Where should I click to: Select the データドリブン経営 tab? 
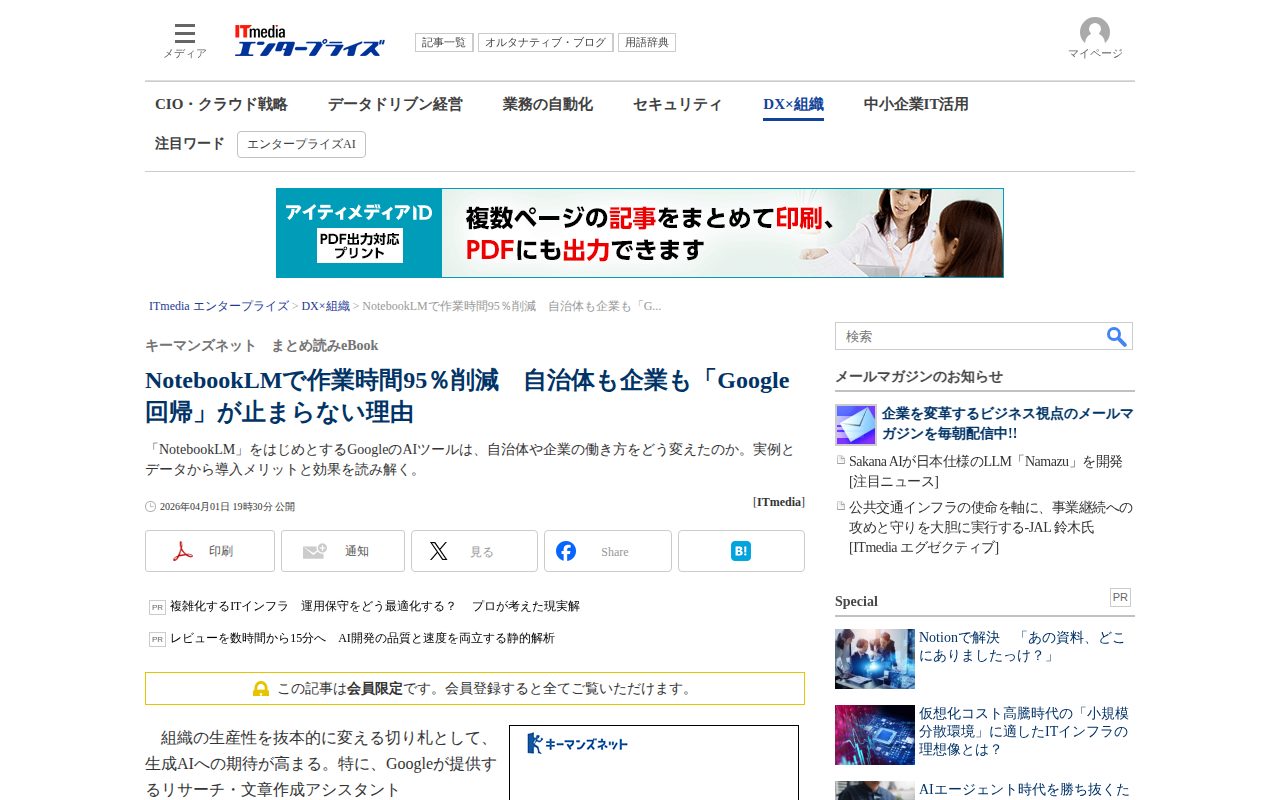395,104
